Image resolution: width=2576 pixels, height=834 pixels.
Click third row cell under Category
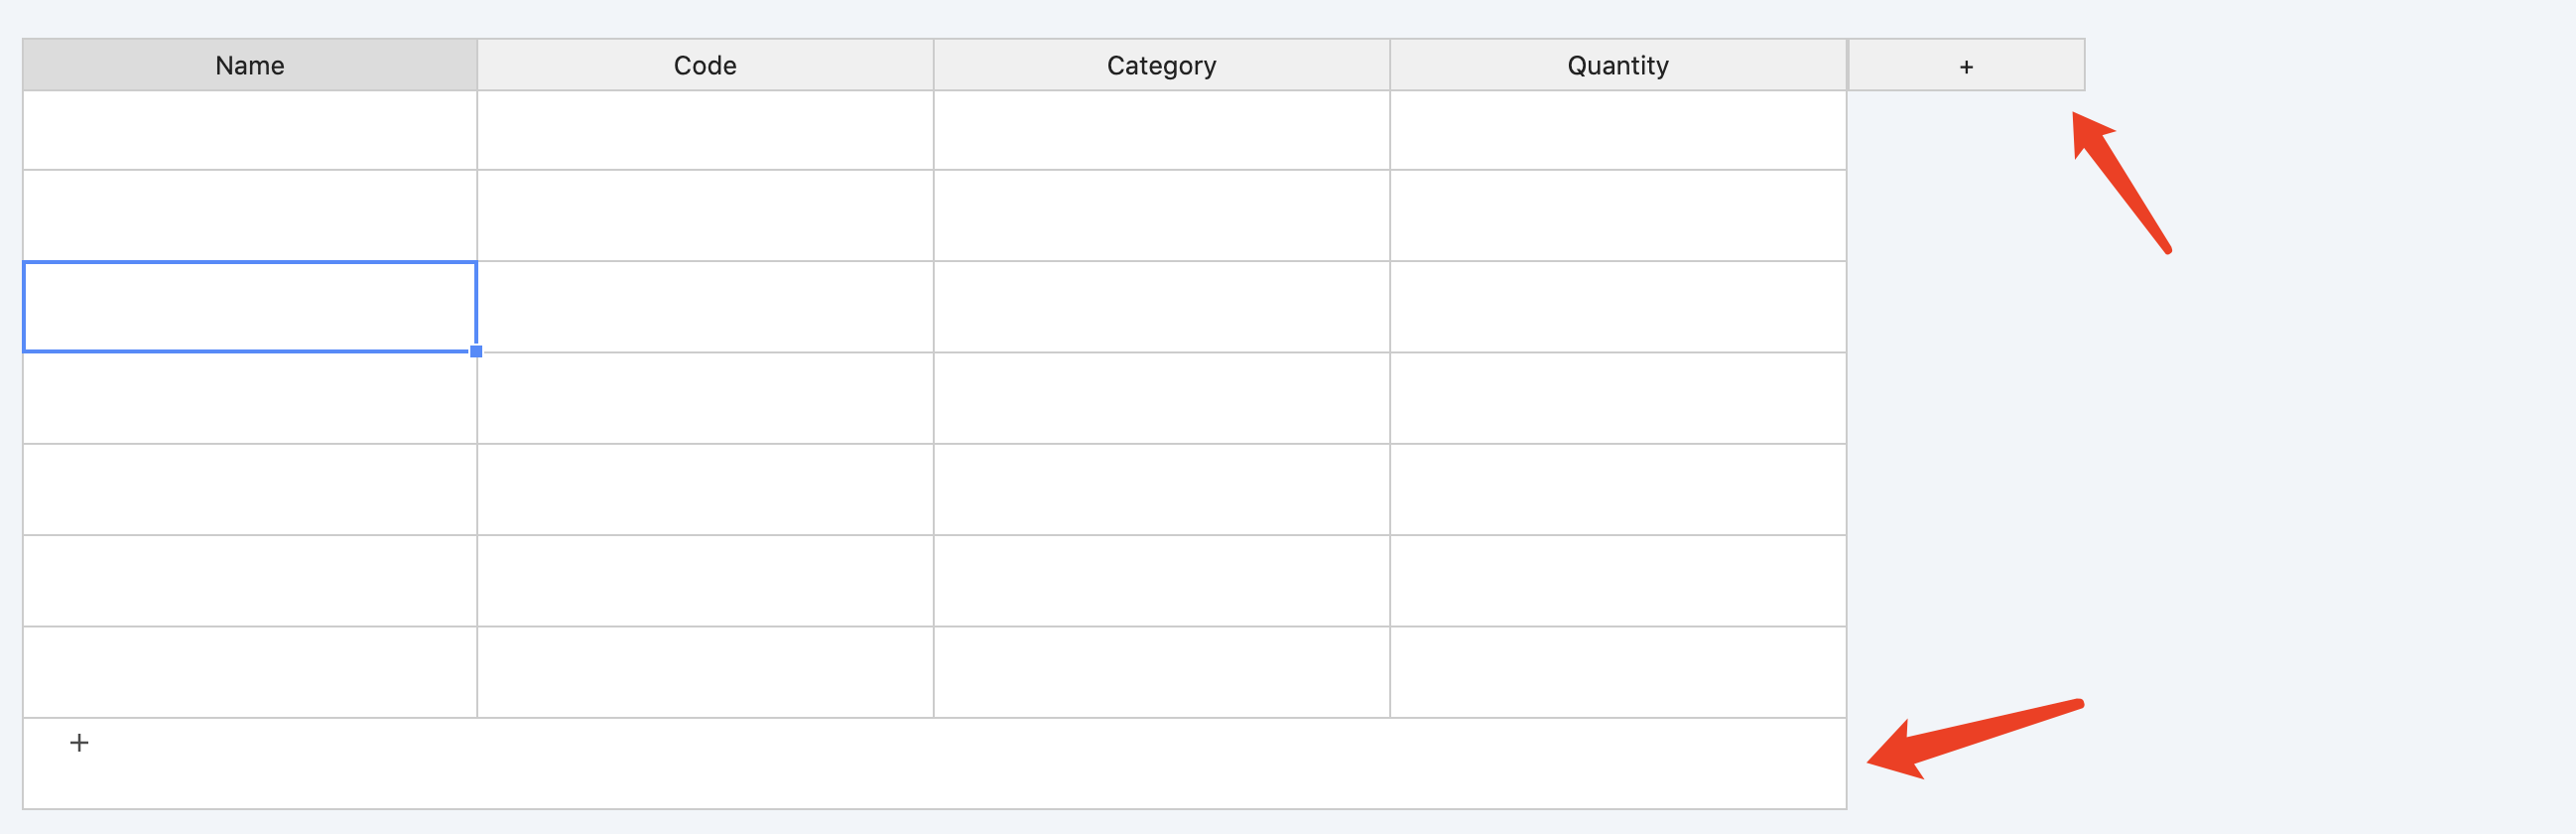(1161, 307)
